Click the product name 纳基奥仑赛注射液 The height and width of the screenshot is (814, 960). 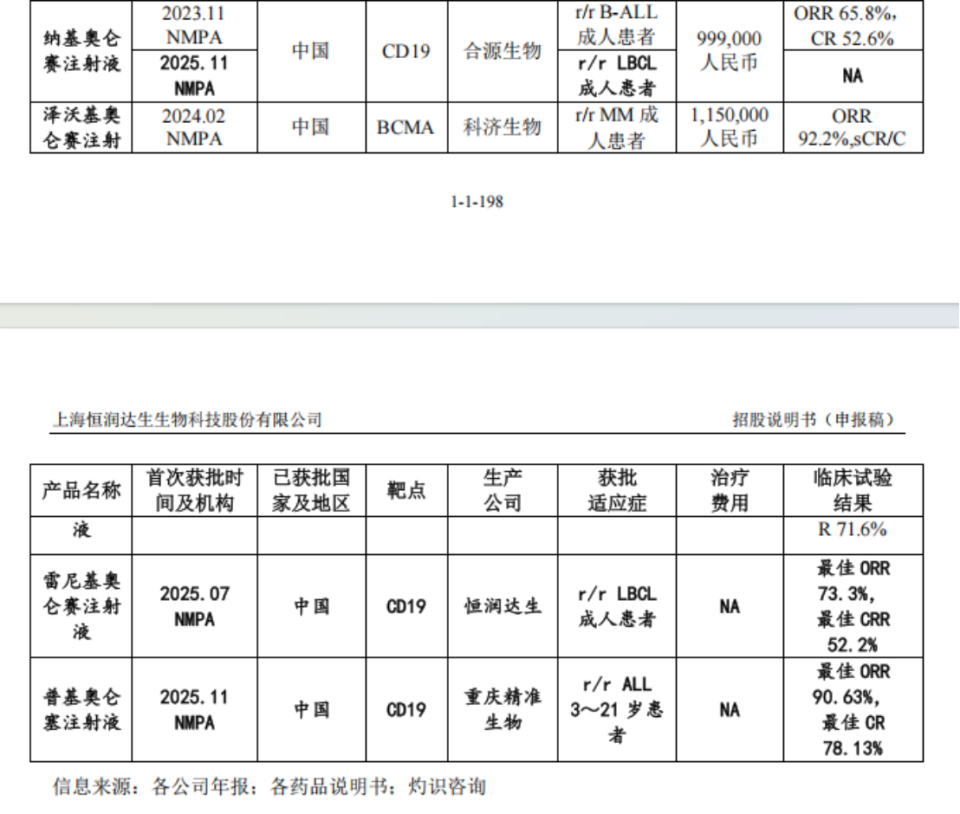click(x=81, y=51)
